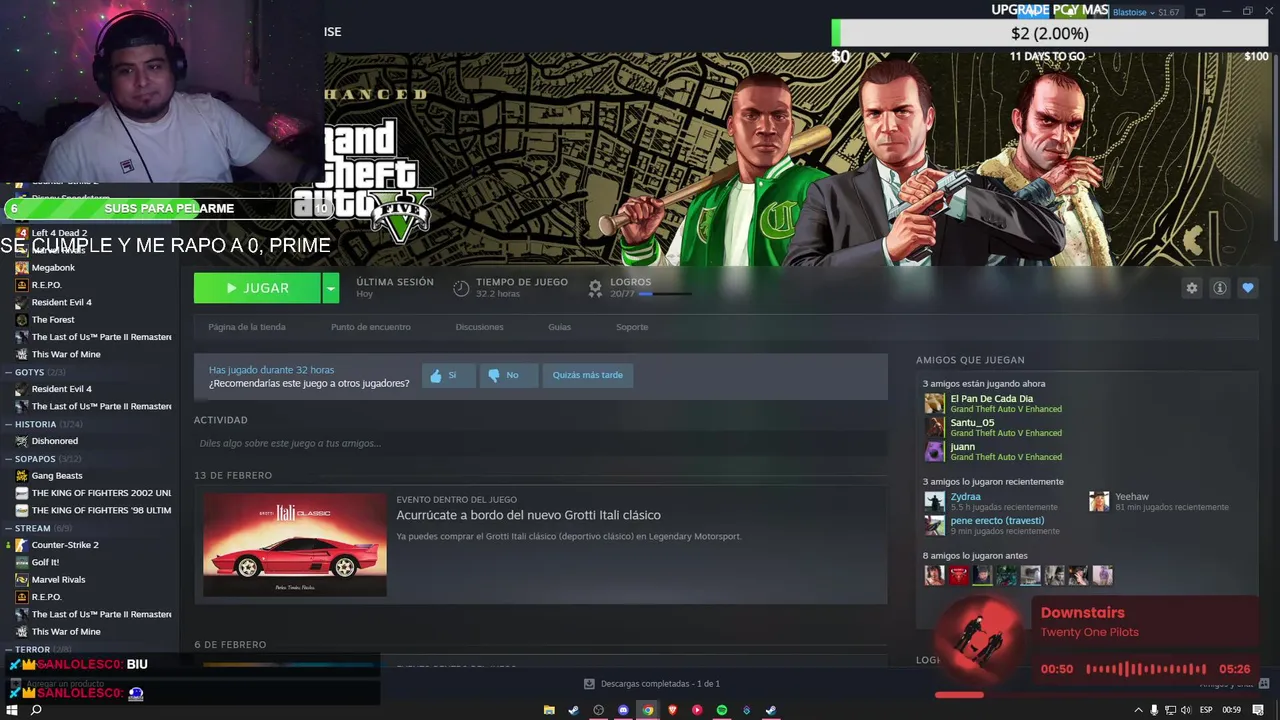Collapse the SOPAPOS library category

(x=9, y=459)
